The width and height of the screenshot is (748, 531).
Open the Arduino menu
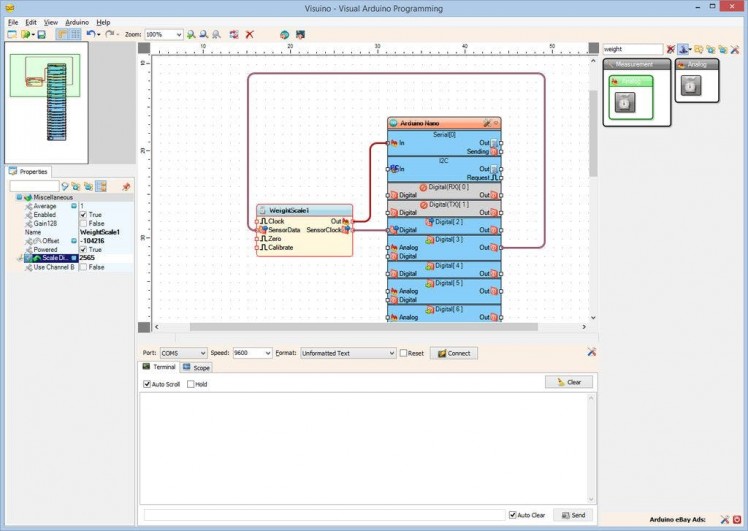pyautogui.click(x=77, y=21)
